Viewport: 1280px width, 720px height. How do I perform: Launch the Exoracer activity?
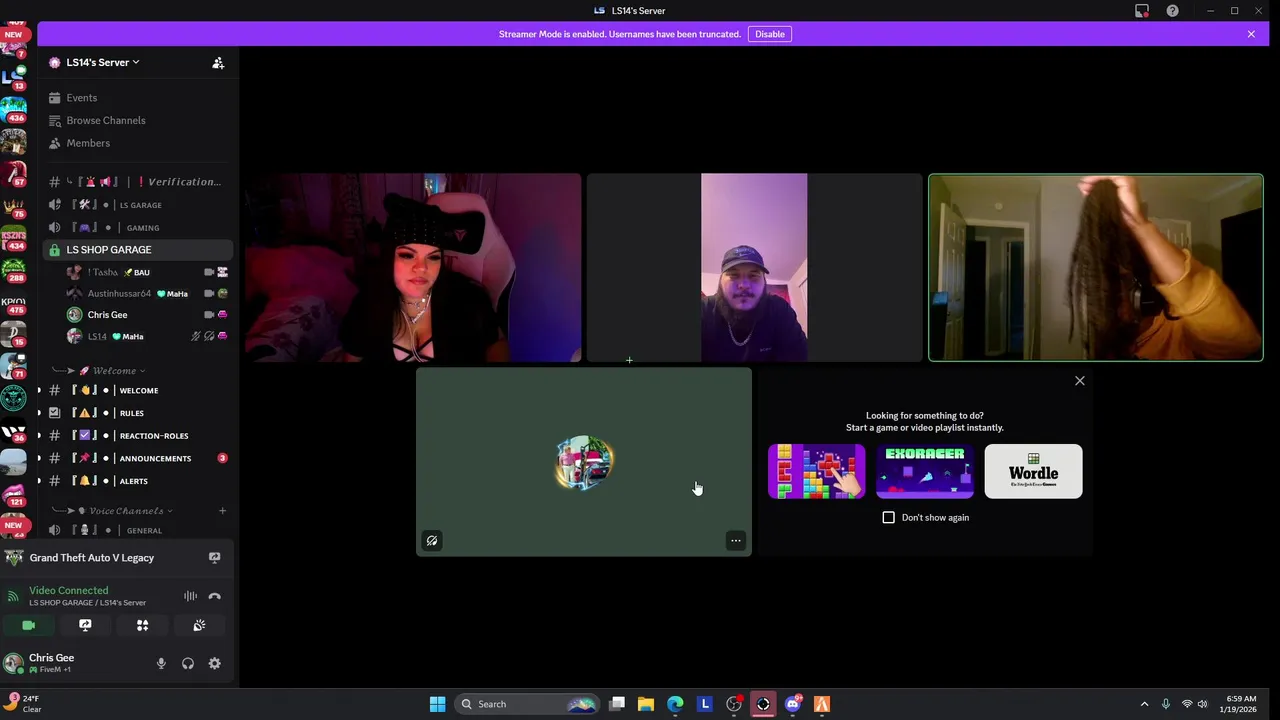(925, 471)
